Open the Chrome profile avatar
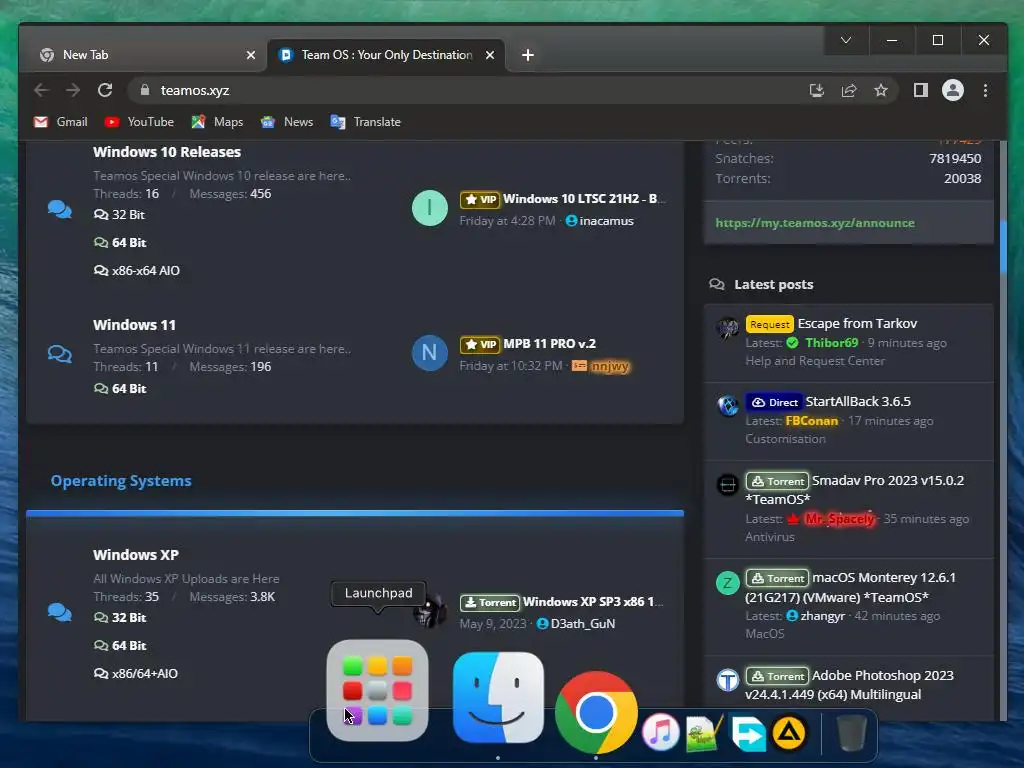This screenshot has width=1024, height=768. click(x=953, y=90)
